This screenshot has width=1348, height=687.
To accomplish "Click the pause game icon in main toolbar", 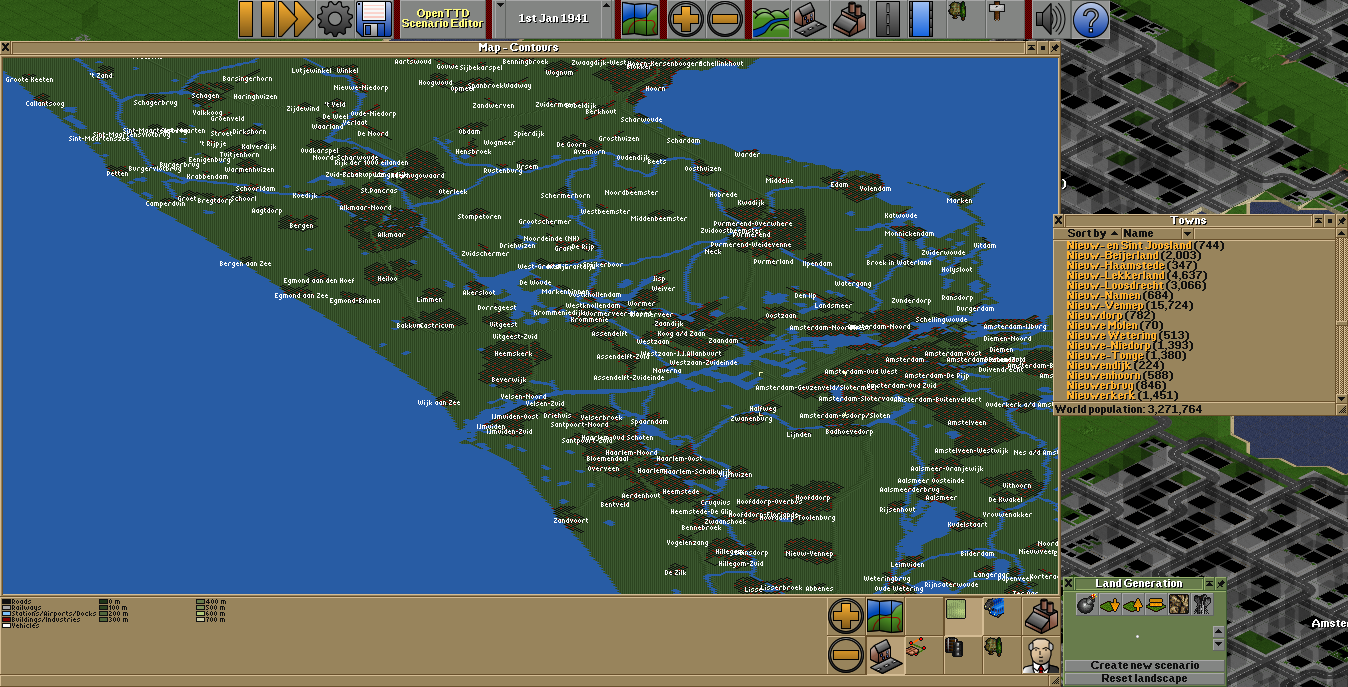I will coord(256,19).
